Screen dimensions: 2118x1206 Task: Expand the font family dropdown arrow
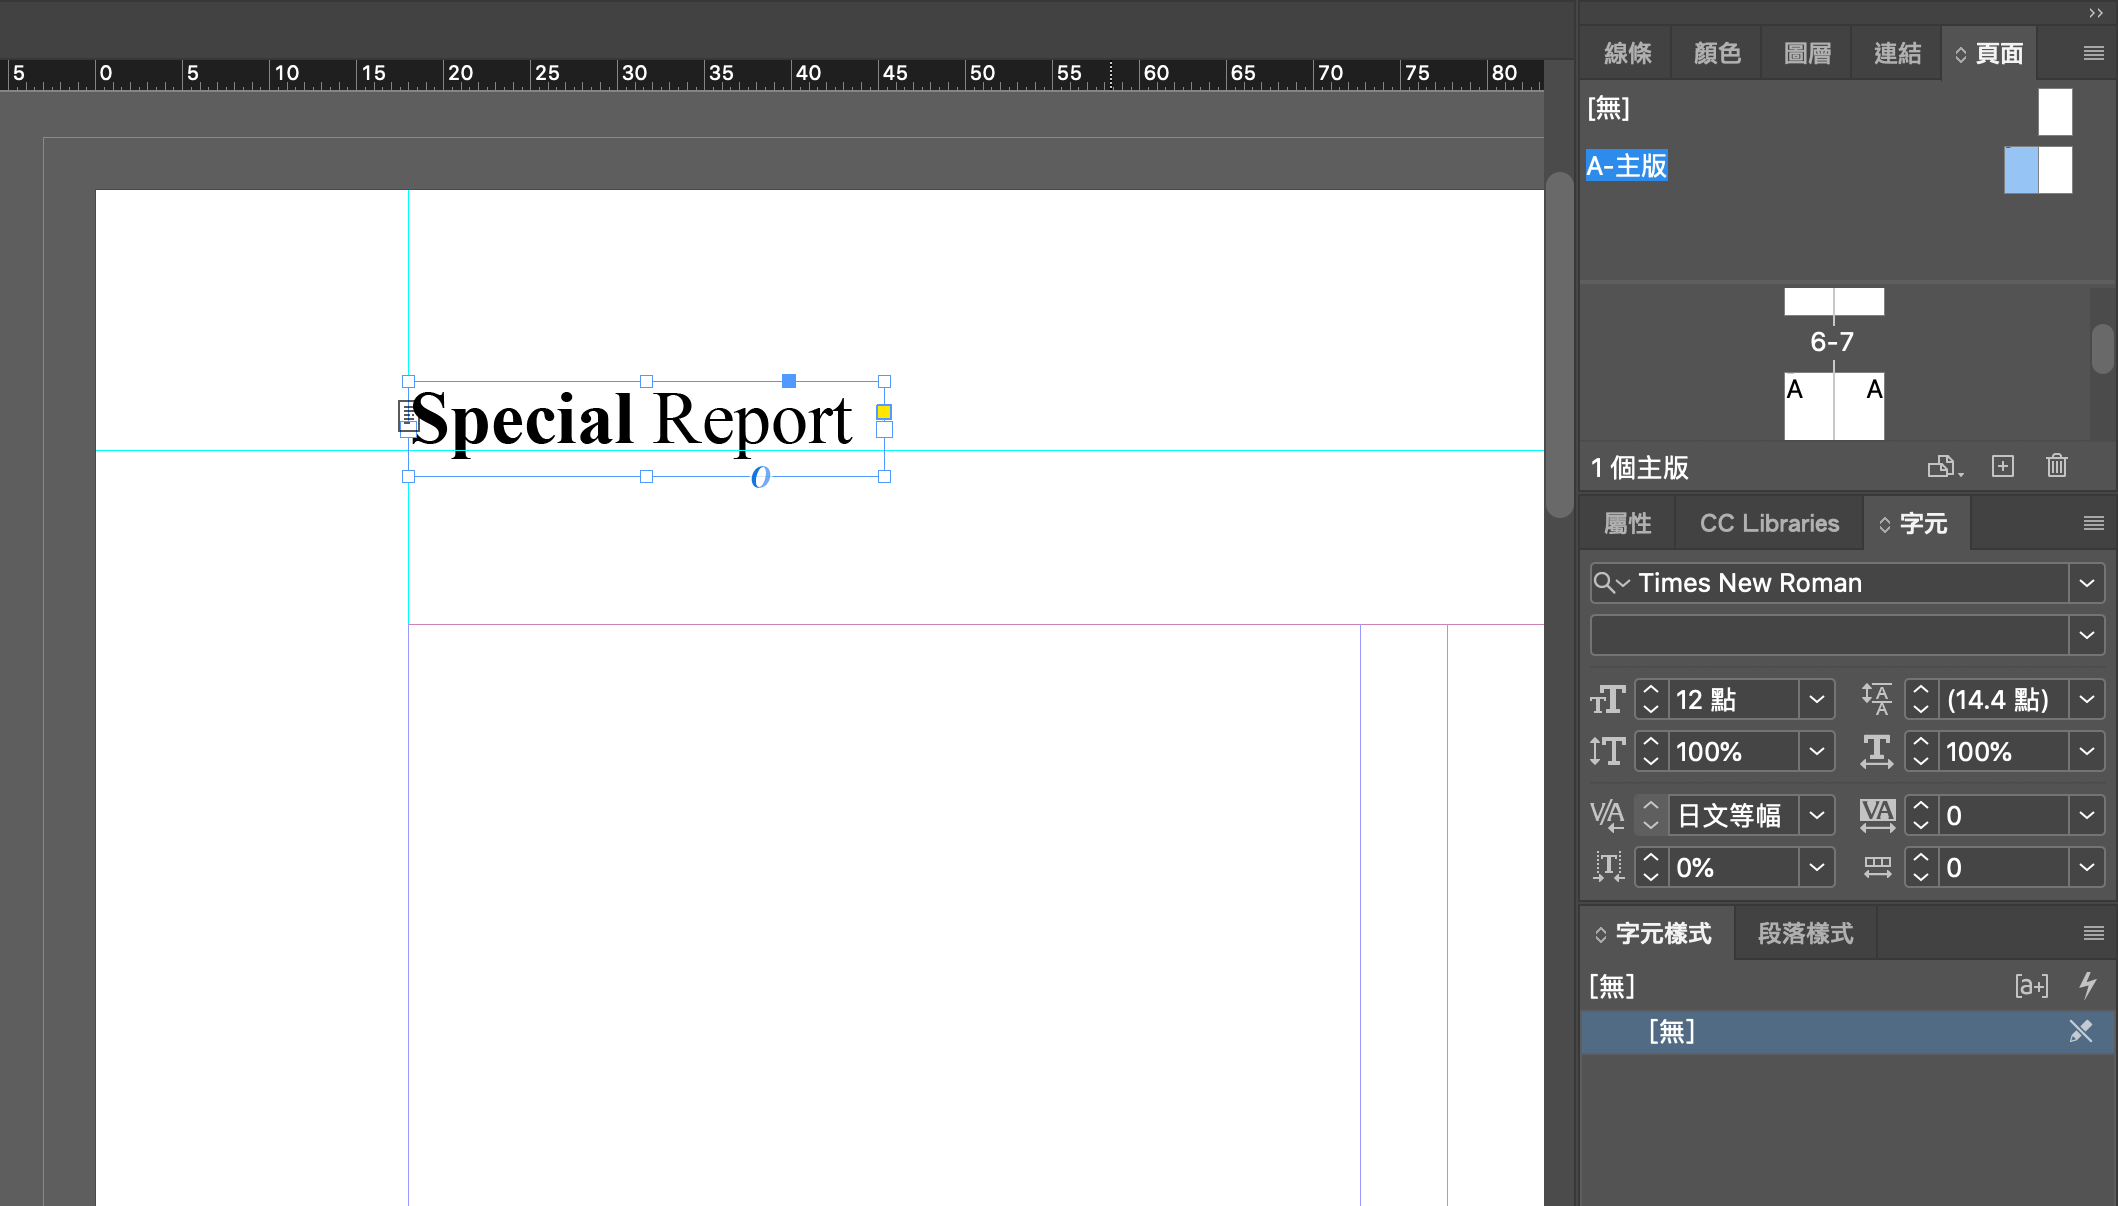click(2087, 583)
